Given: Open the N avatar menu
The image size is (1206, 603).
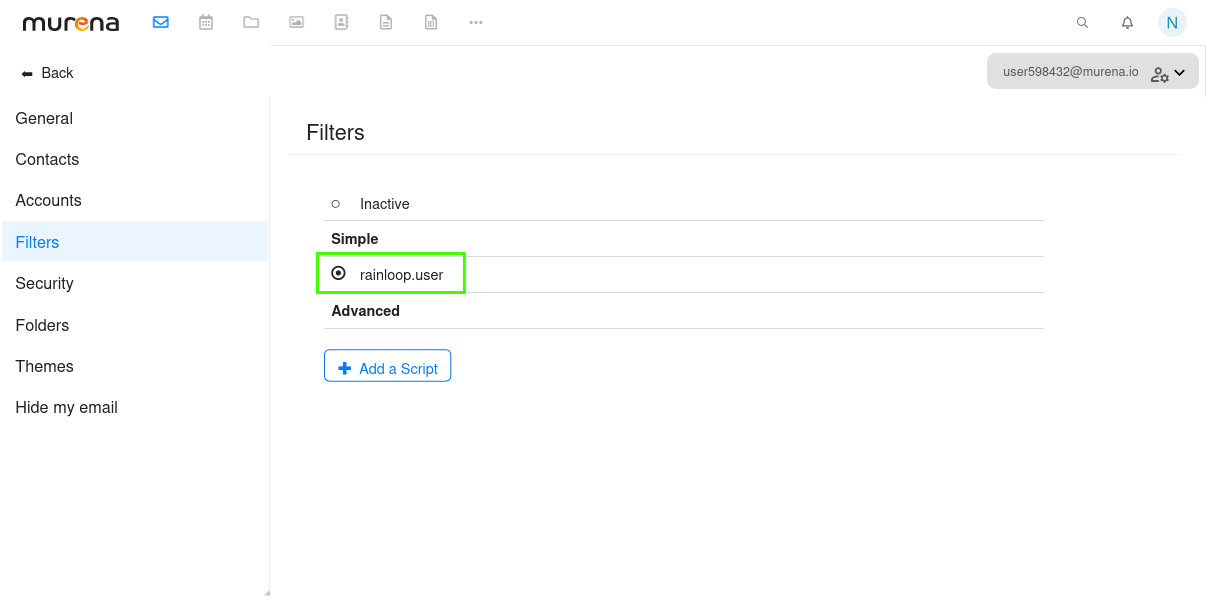Looking at the screenshot, I should click(1172, 21).
